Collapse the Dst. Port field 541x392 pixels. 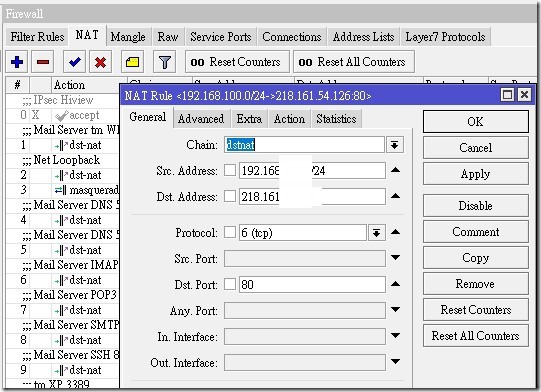click(x=396, y=284)
